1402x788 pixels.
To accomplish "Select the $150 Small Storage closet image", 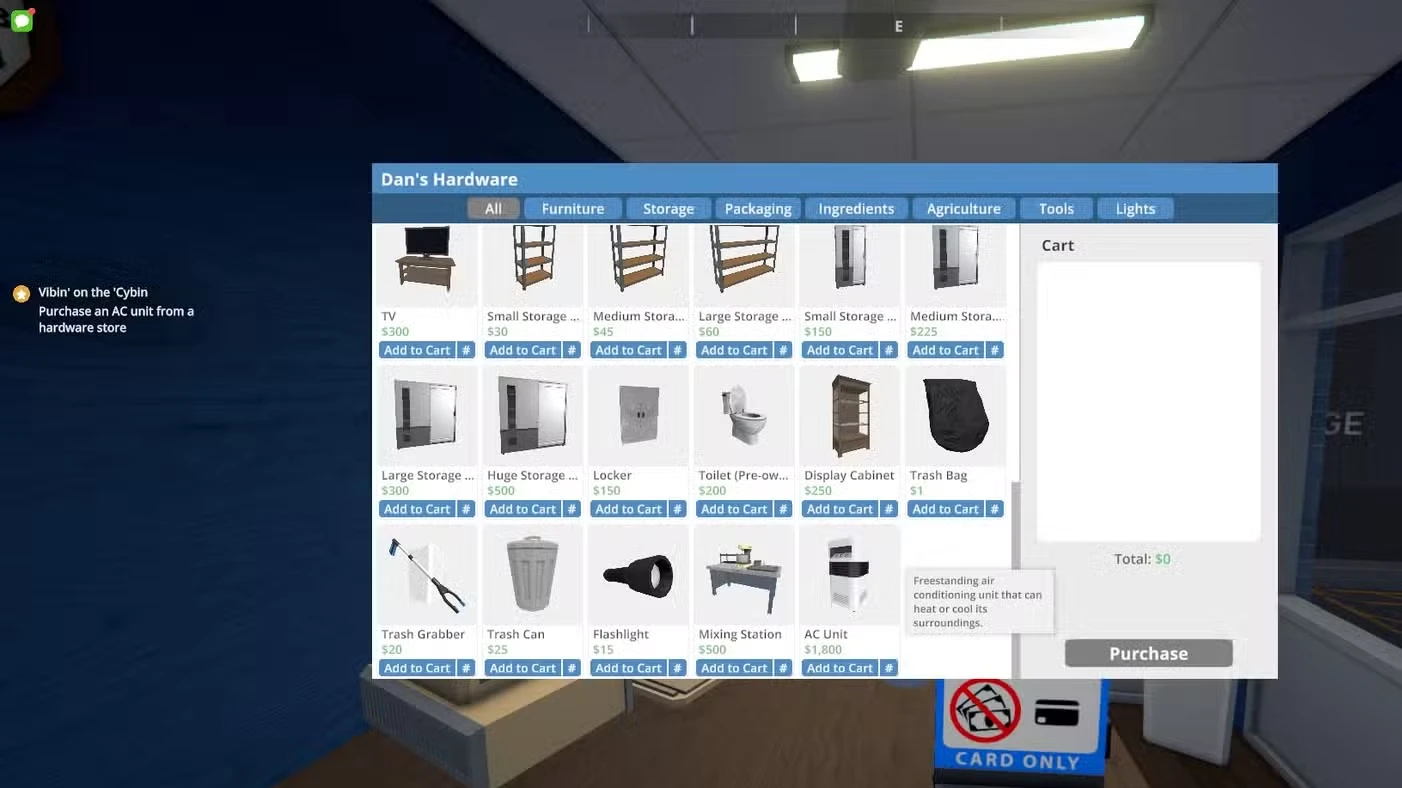I will [850, 265].
